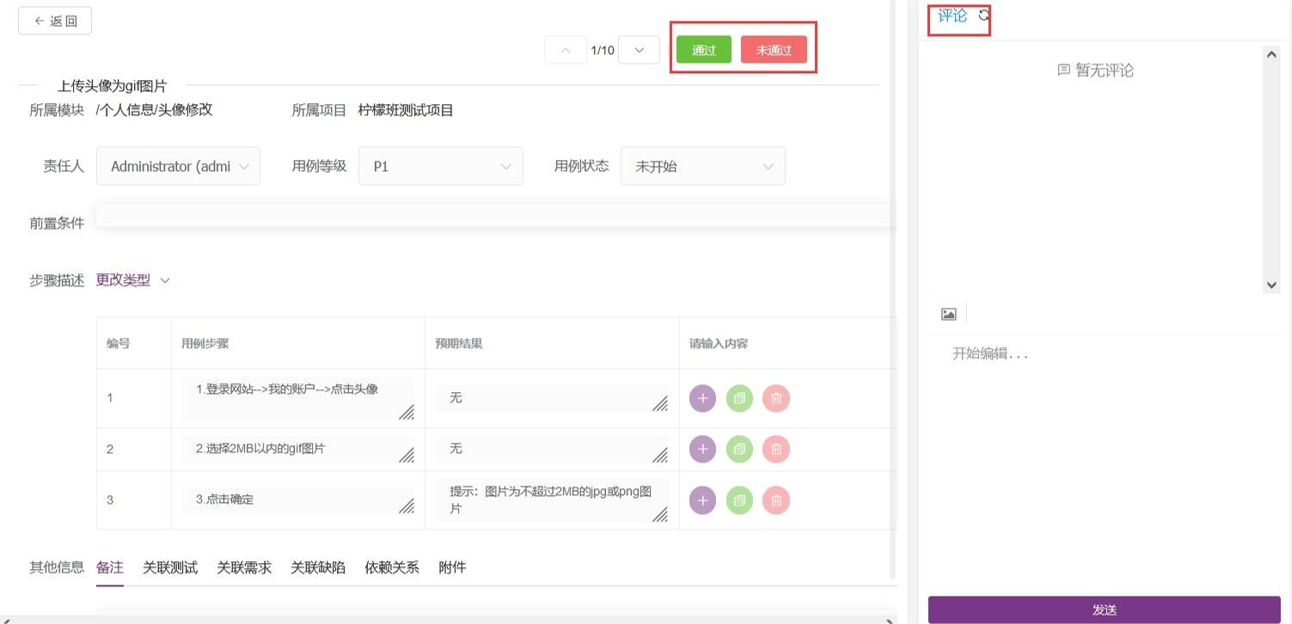Add a step after step 1
The image size is (1292, 624).
(x=703, y=398)
